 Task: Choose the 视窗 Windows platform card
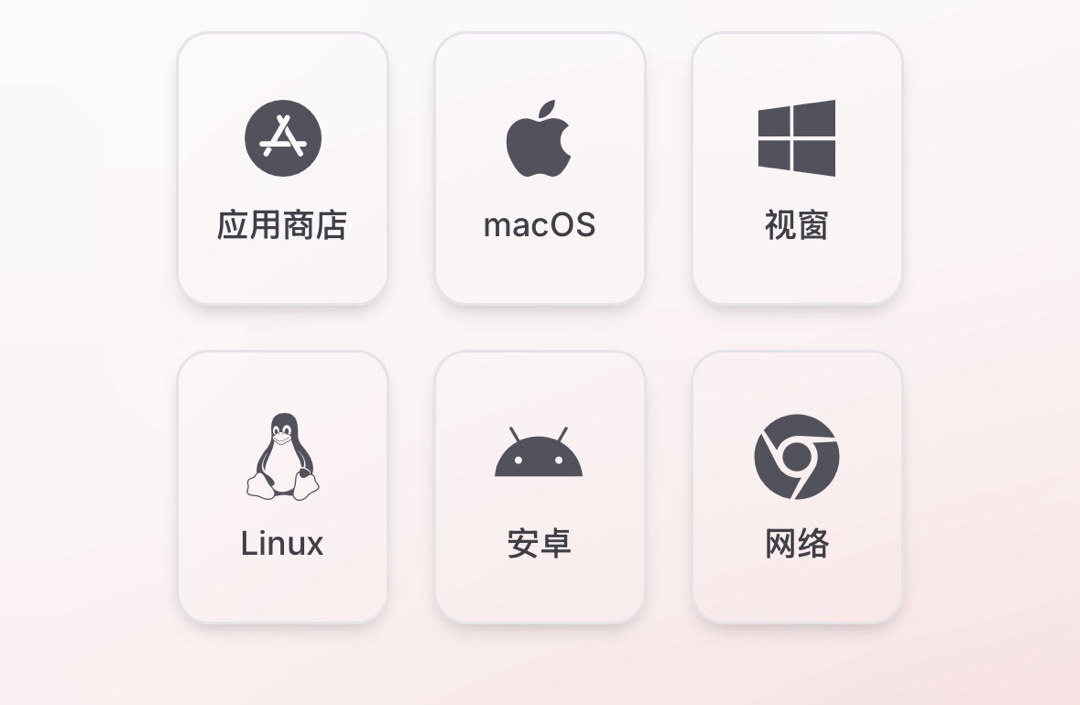point(797,168)
